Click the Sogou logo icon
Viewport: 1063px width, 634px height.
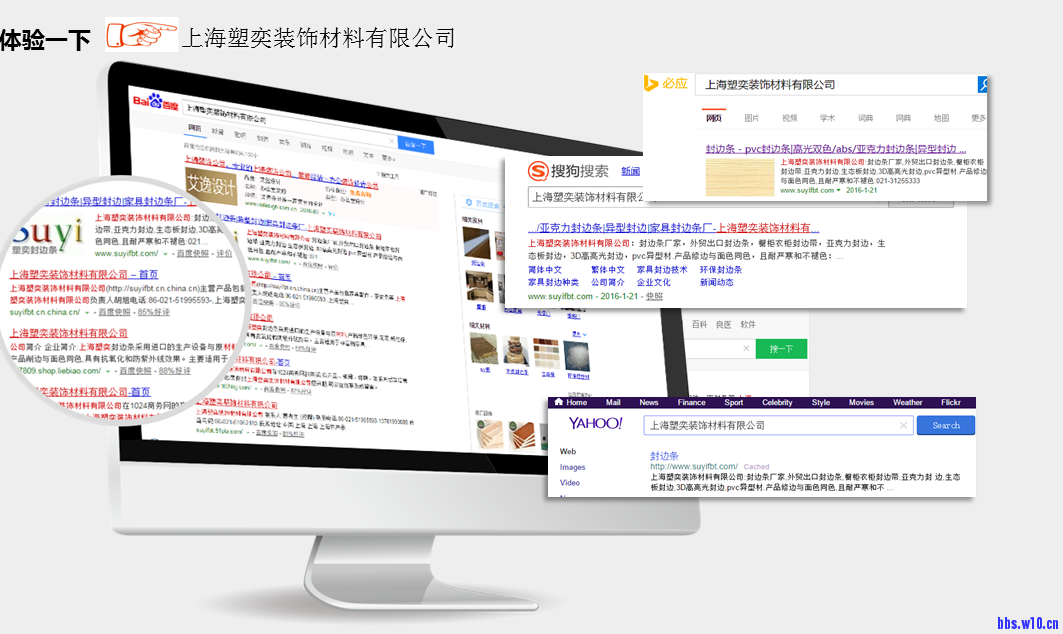click(539, 171)
